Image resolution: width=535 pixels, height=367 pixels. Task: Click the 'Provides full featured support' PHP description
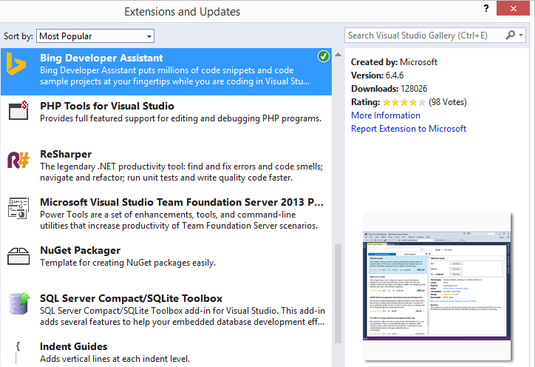tap(180, 118)
